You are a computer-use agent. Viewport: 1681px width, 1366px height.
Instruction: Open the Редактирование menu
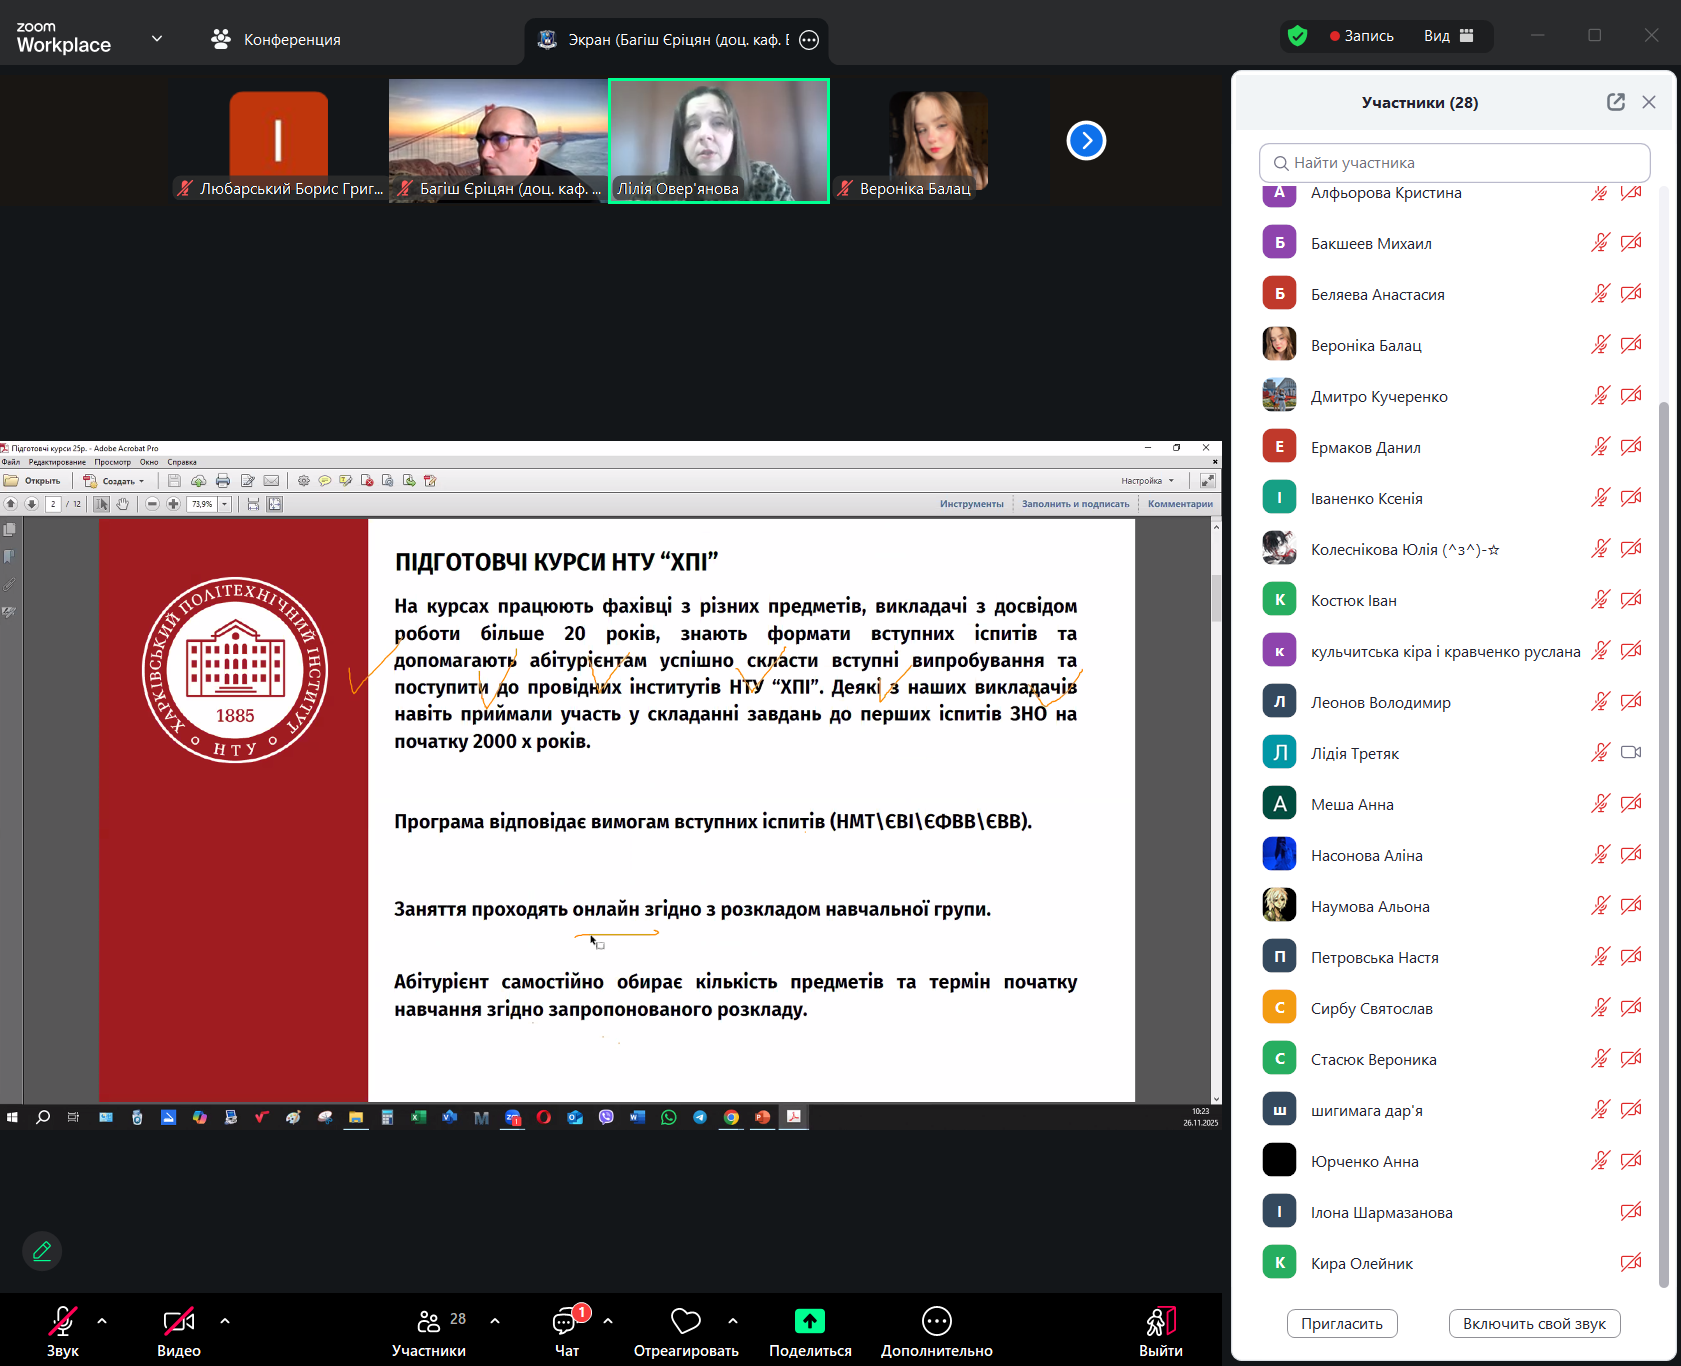57,462
